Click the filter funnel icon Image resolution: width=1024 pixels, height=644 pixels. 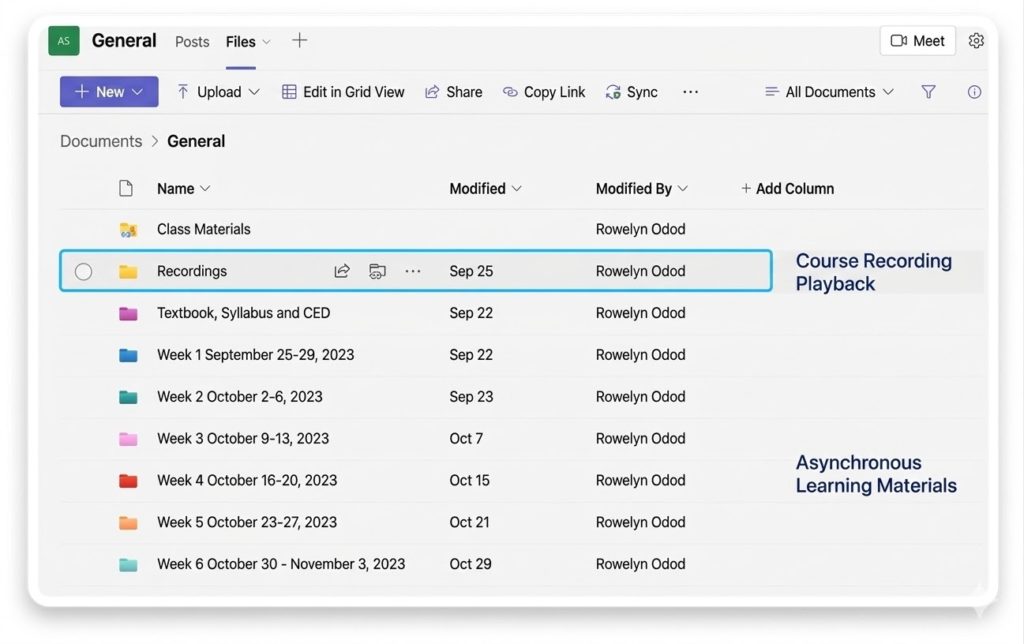(928, 92)
